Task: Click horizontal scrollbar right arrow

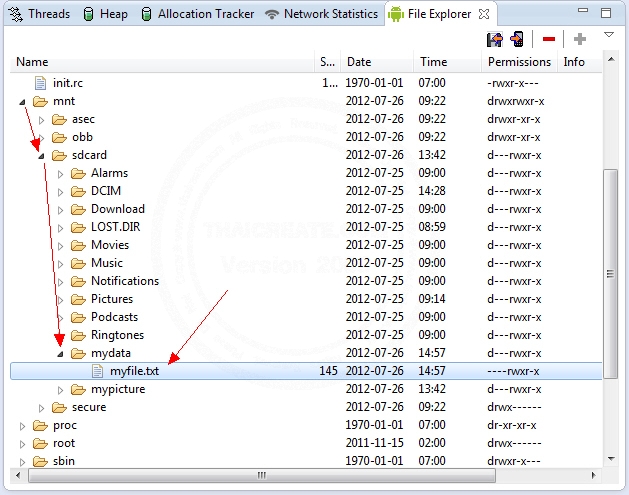Action: pos(594,476)
